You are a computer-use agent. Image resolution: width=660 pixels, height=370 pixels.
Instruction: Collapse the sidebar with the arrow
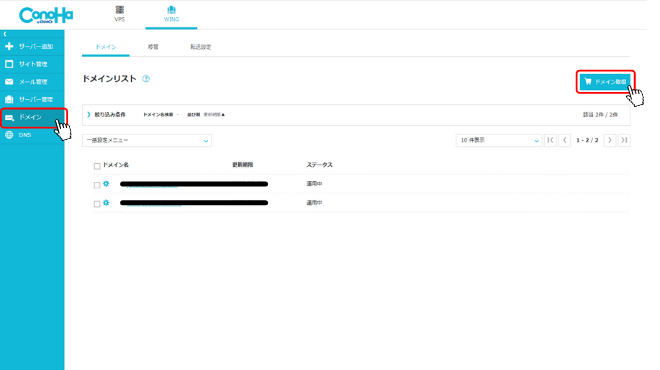(x=5, y=34)
